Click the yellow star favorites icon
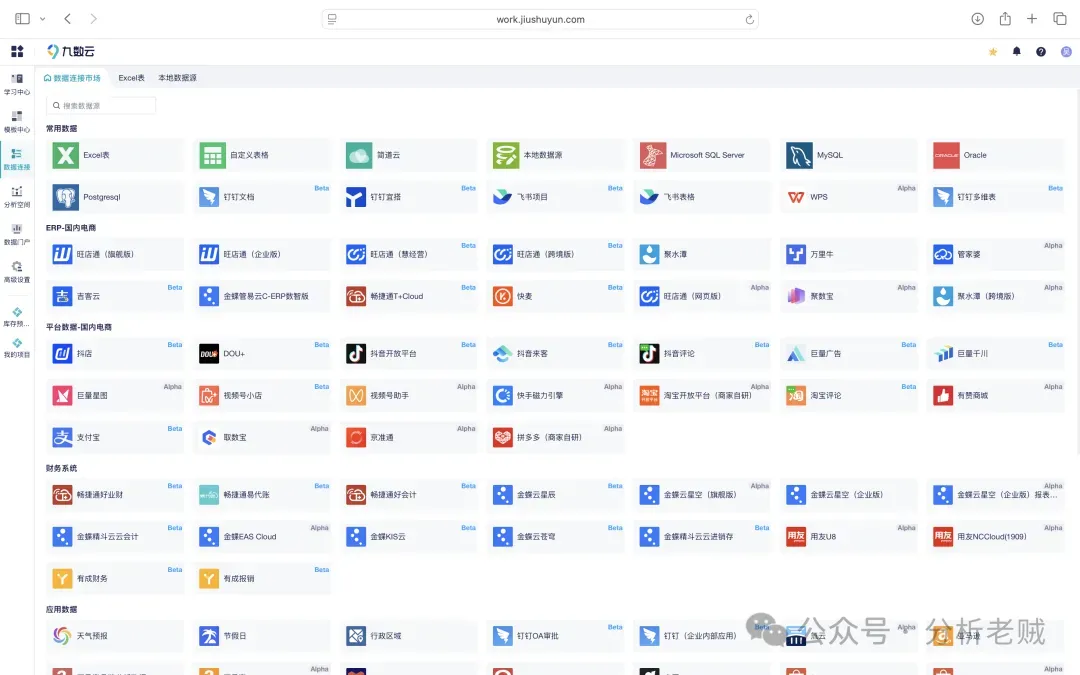This screenshot has width=1080, height=675. (x=993, y=52)
